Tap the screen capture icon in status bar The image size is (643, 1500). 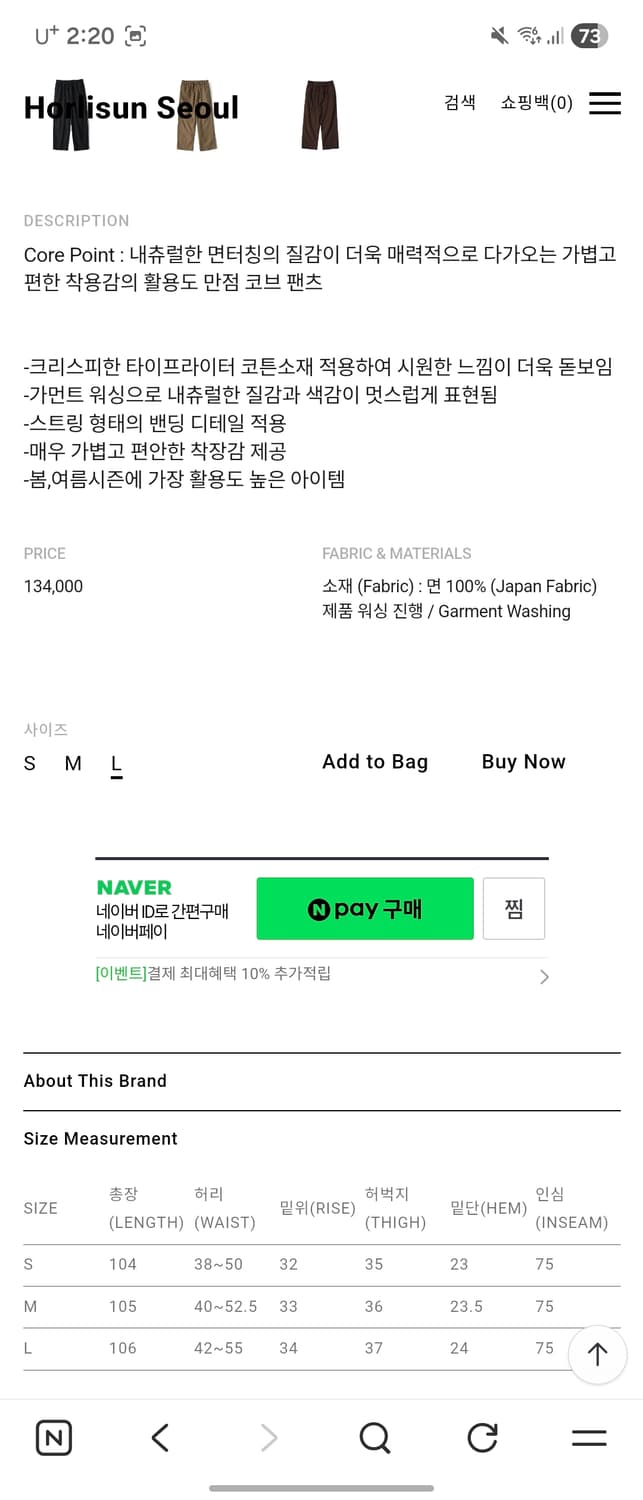pyautogui.click(x=134, y=35)
